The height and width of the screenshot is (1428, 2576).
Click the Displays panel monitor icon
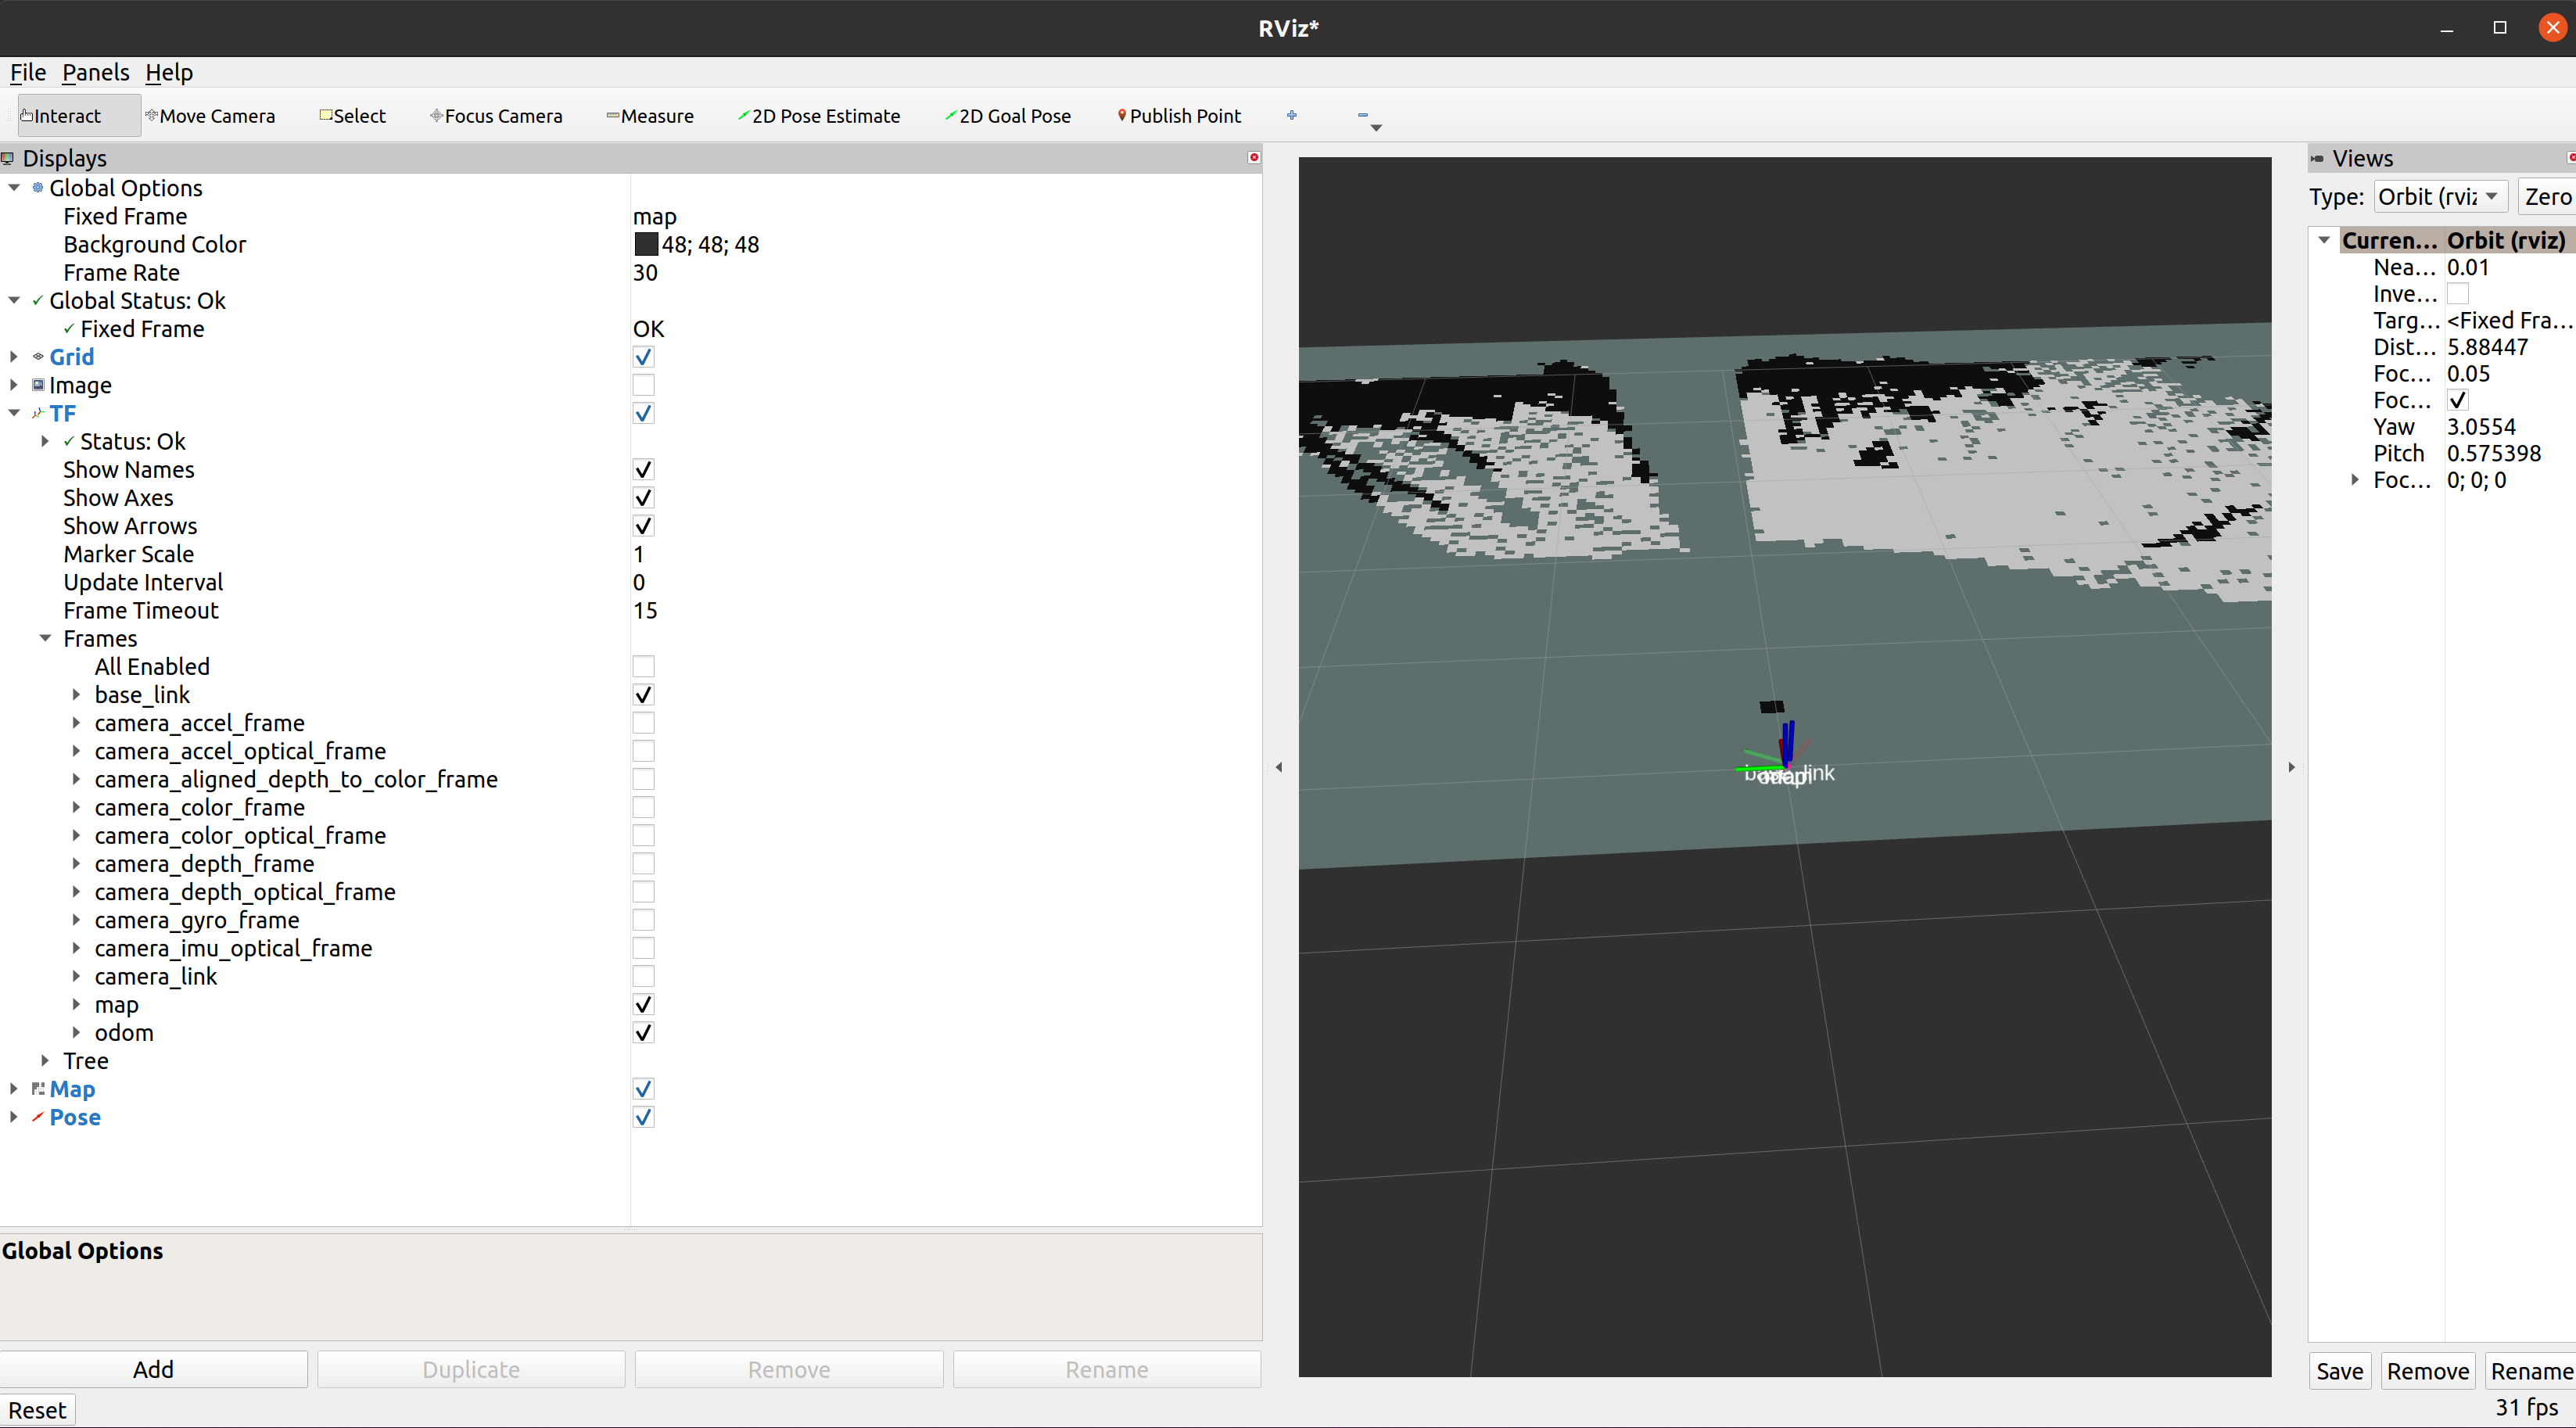click(8, 158)
